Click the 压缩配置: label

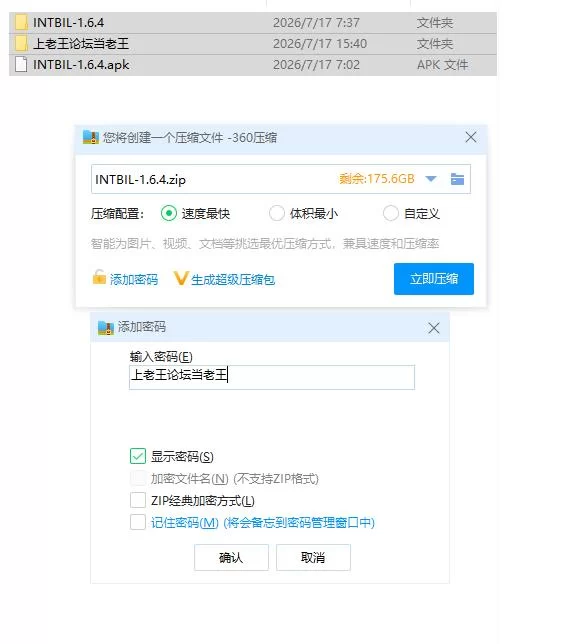click(x=117, y=214)
